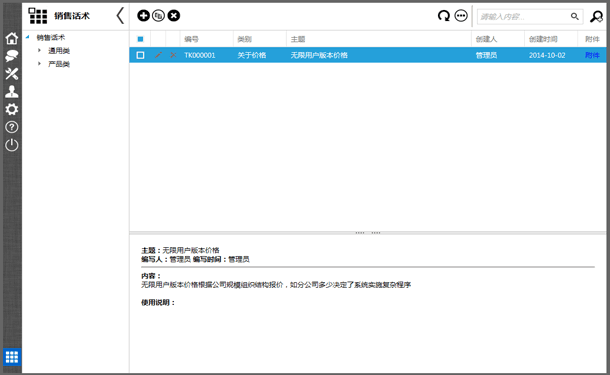
Task: Select 产品类 in the tree
Action: [59, 64]
